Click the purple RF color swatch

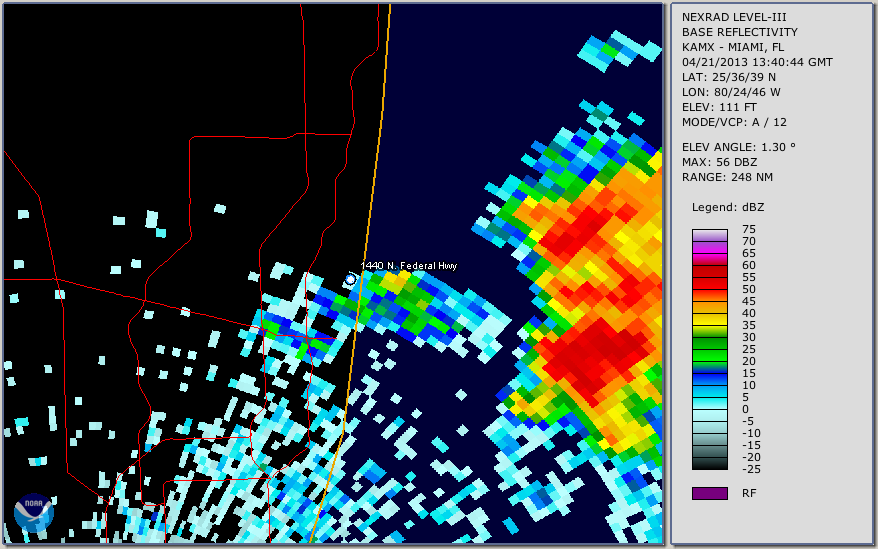709,493
